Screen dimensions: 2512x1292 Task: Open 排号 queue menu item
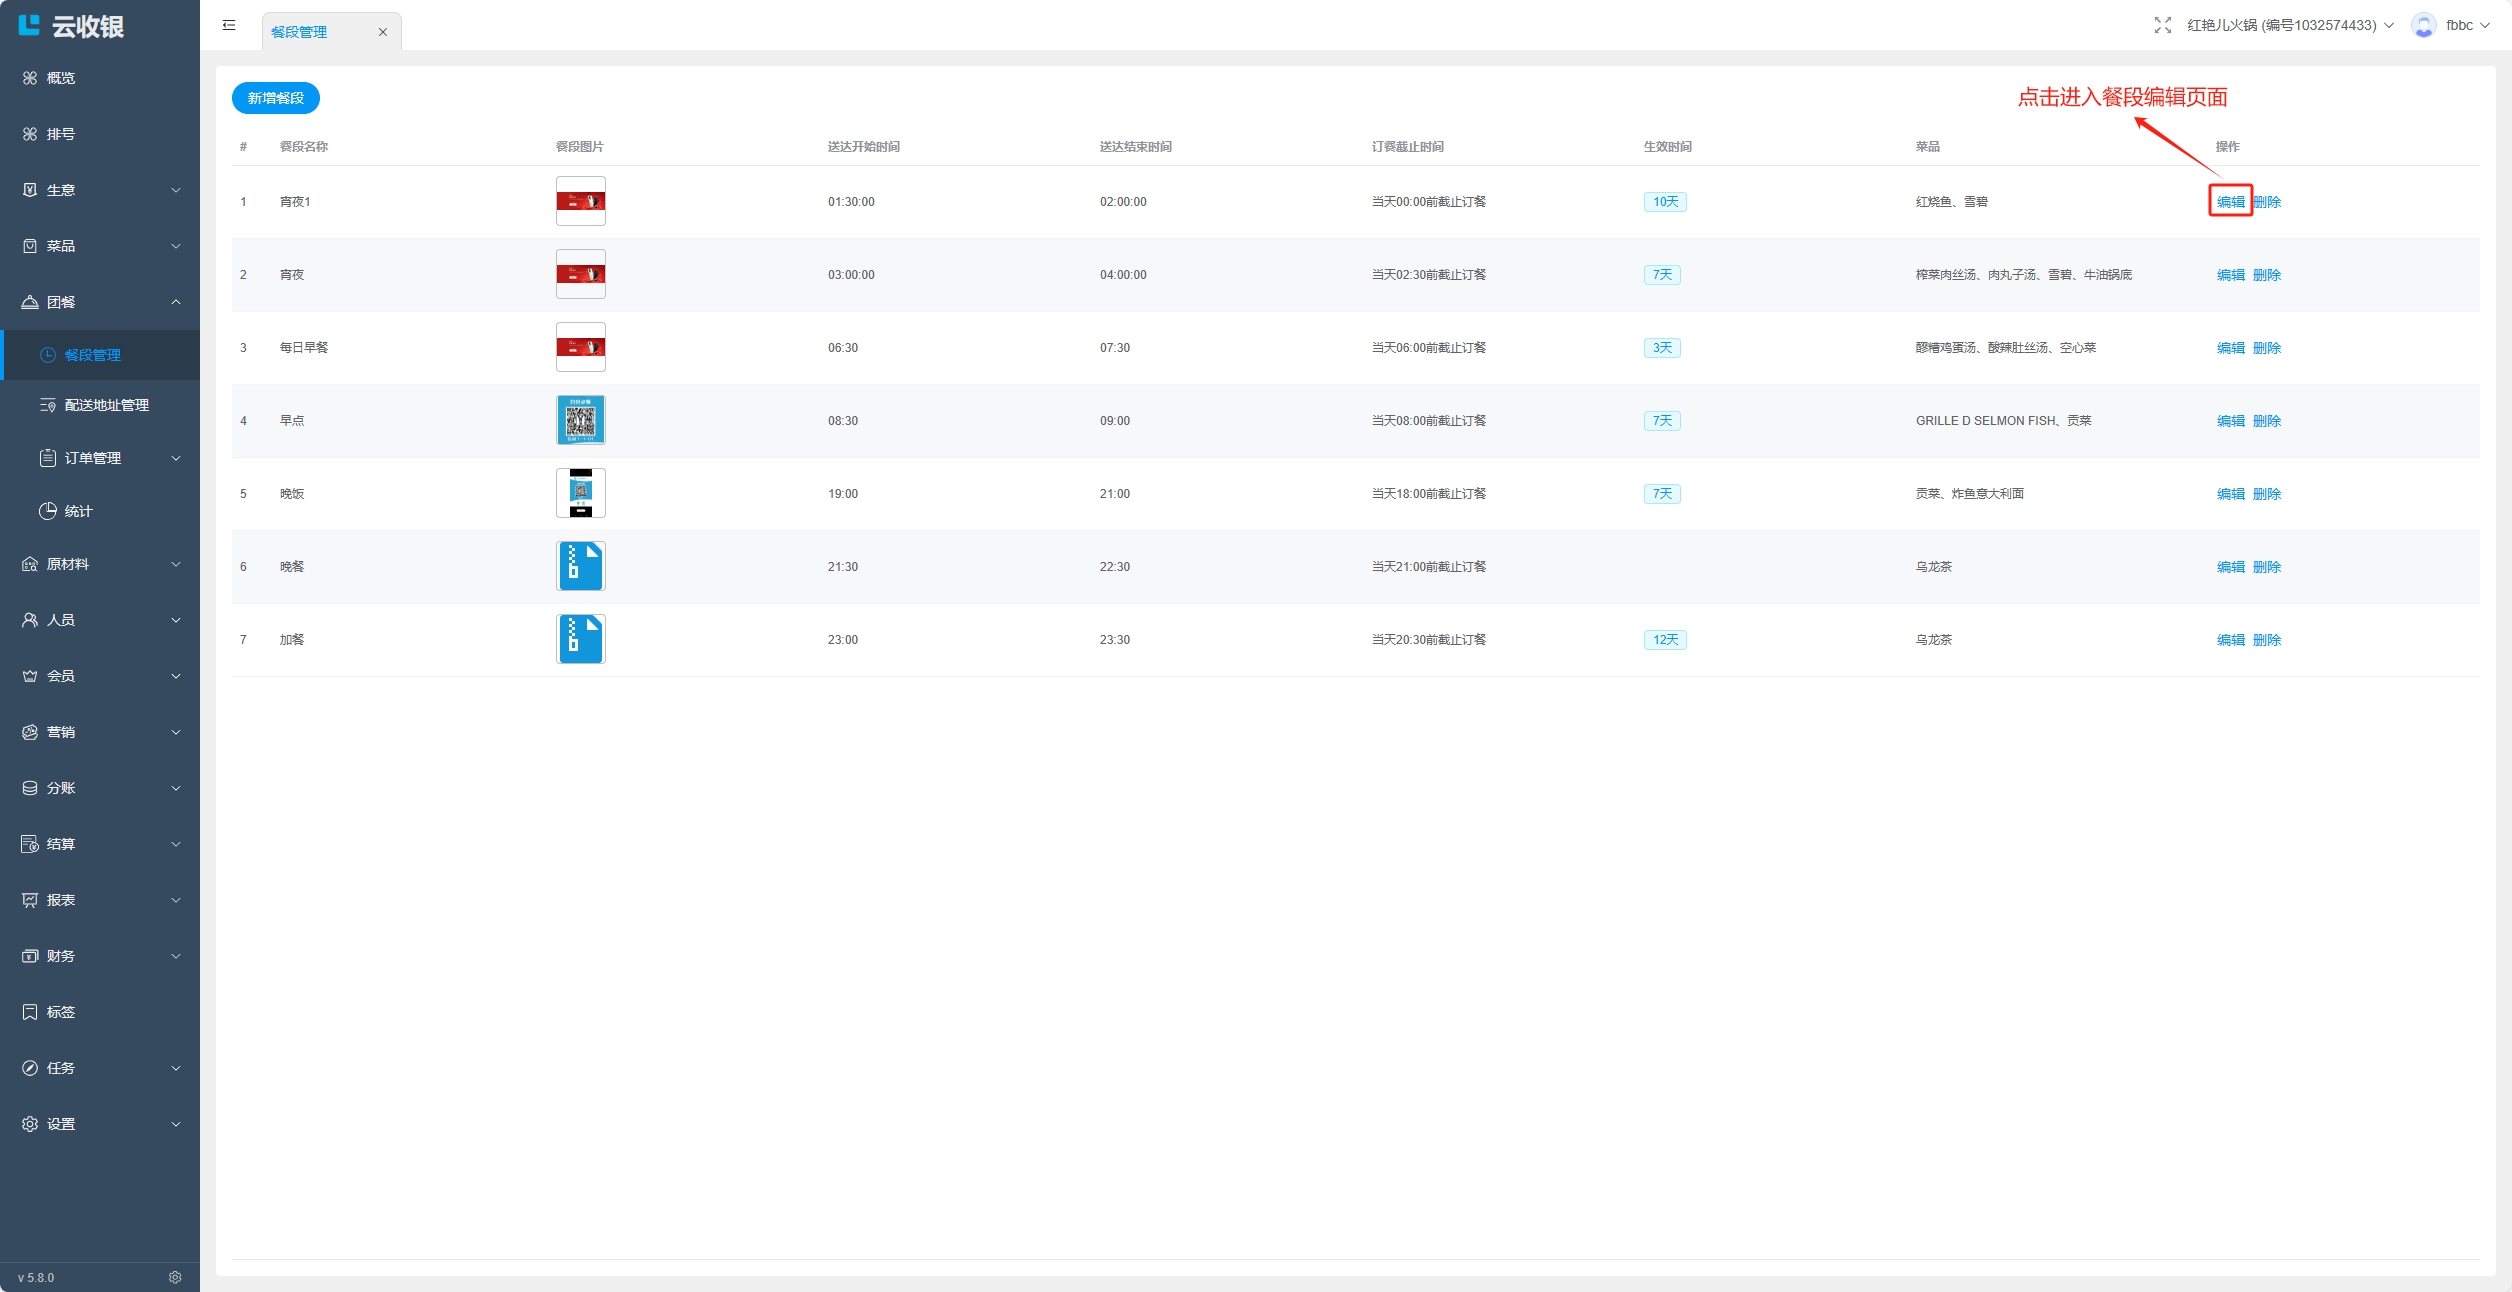60,134
